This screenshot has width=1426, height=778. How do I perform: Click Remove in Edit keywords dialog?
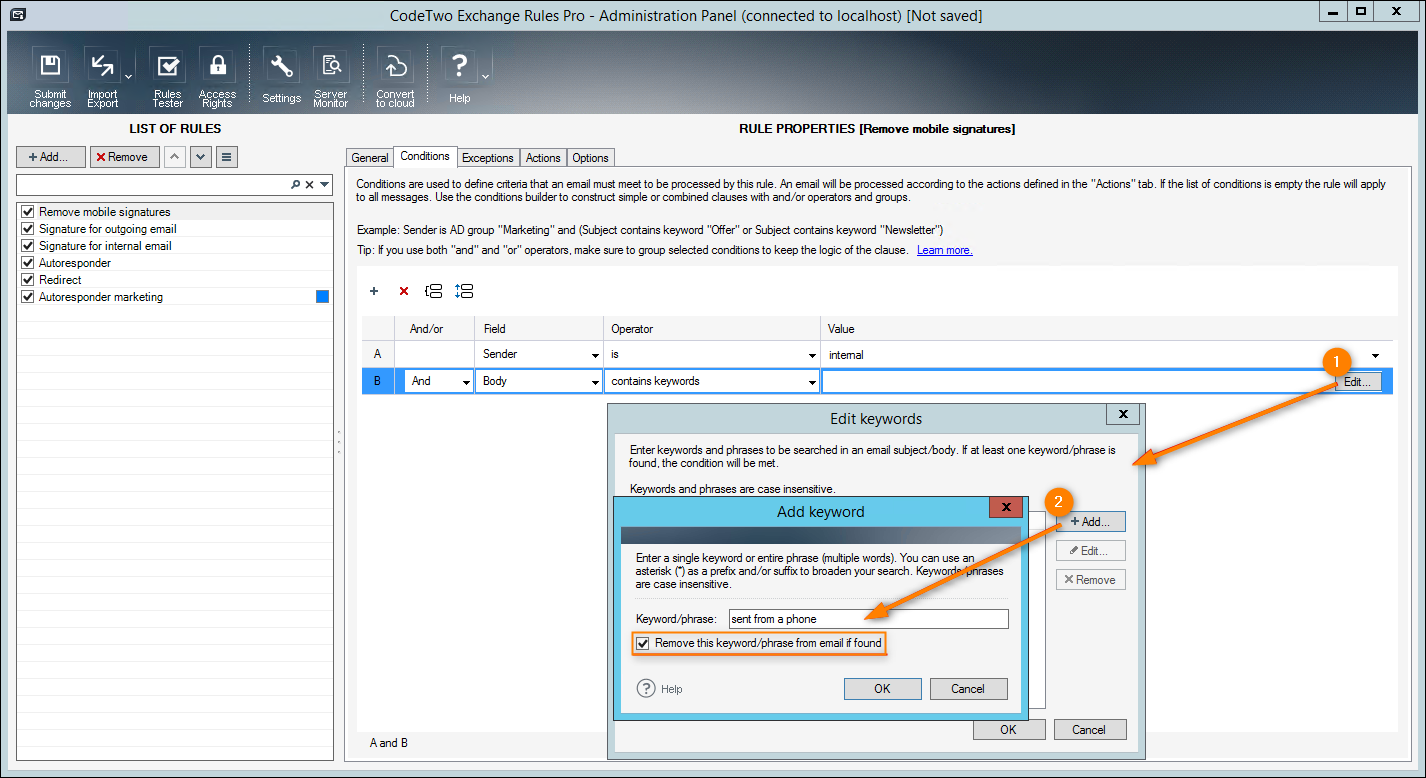[1090, 580]
